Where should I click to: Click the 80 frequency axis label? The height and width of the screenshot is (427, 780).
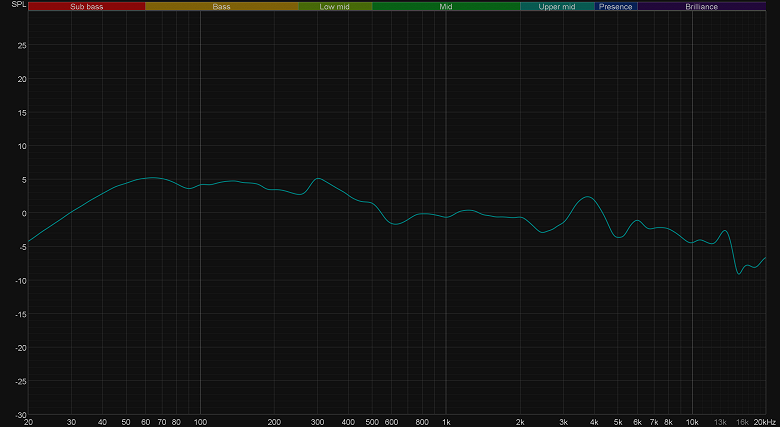tap(176, 422)
